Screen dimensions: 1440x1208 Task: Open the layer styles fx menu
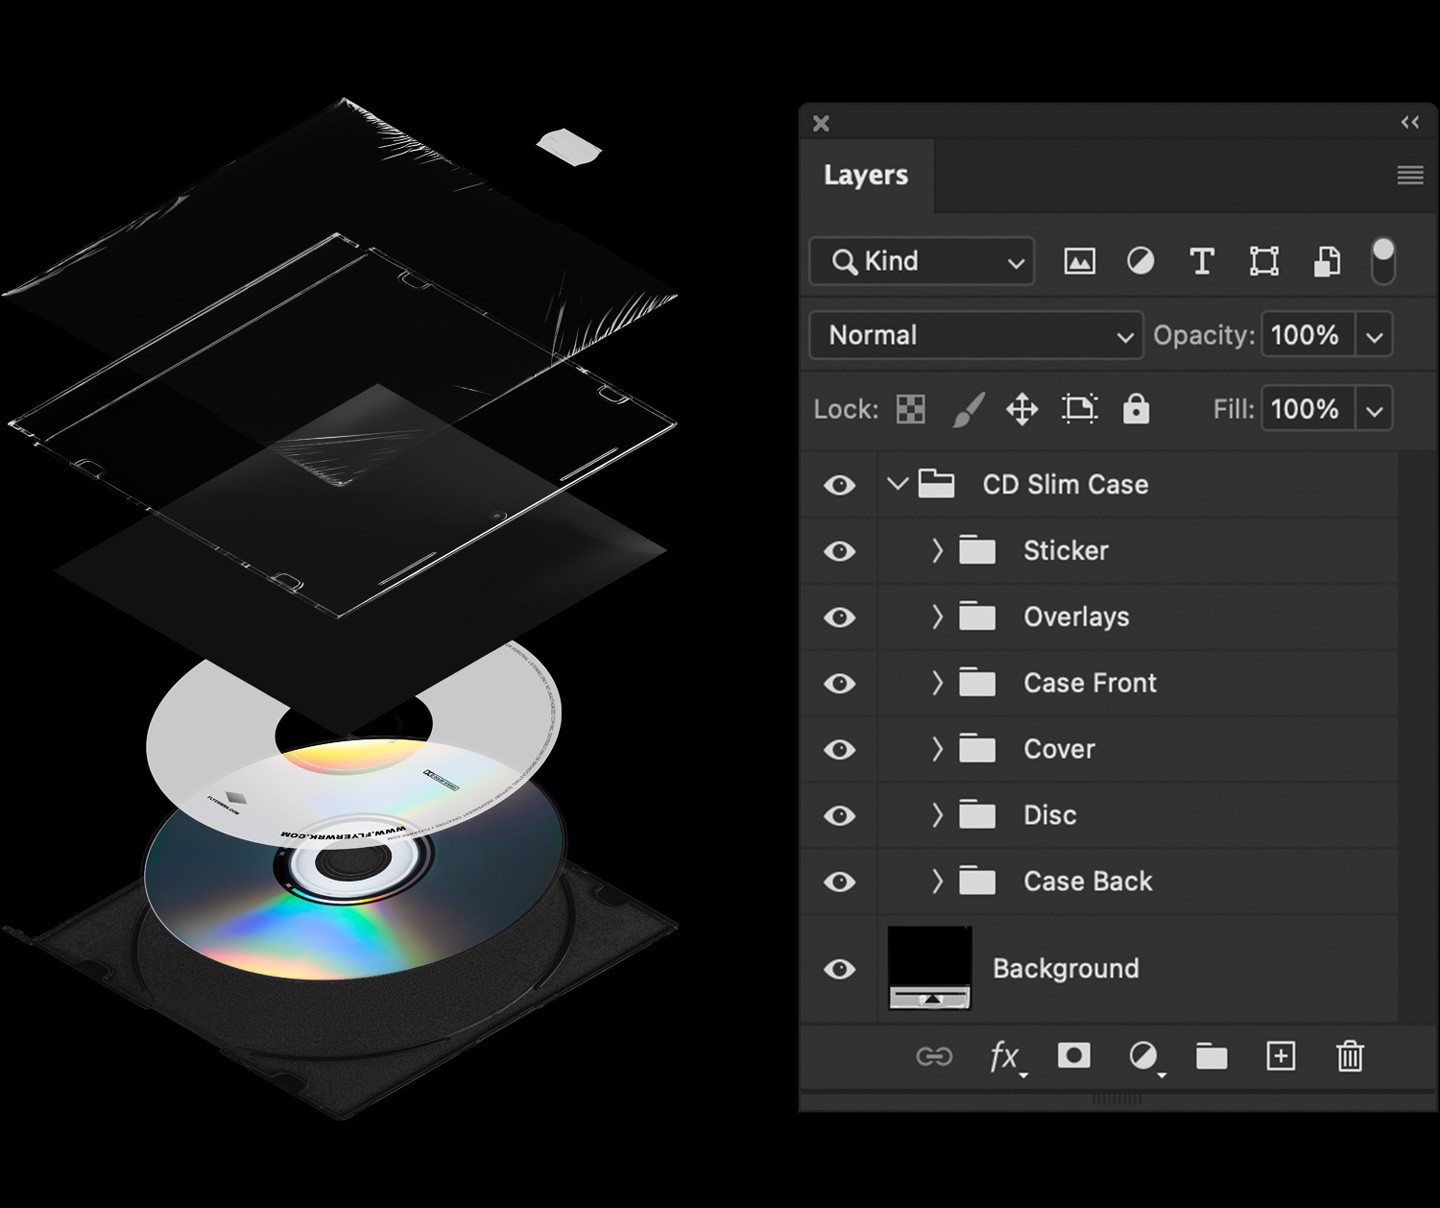pyautogui.click(x=1004, y=1056)
